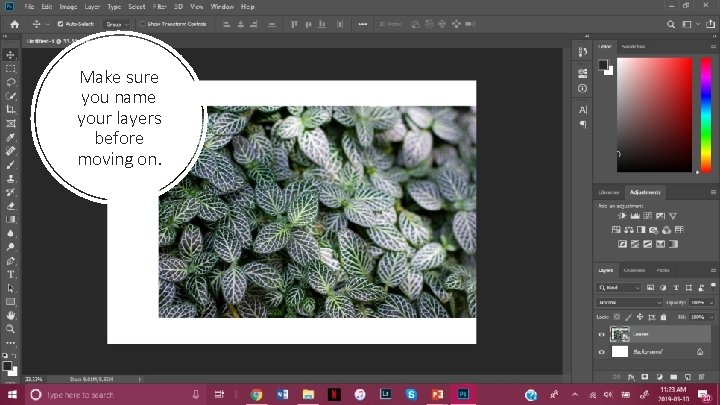
Task: Open the Auto-Select Group dropdown
Action: pos(117,24)
